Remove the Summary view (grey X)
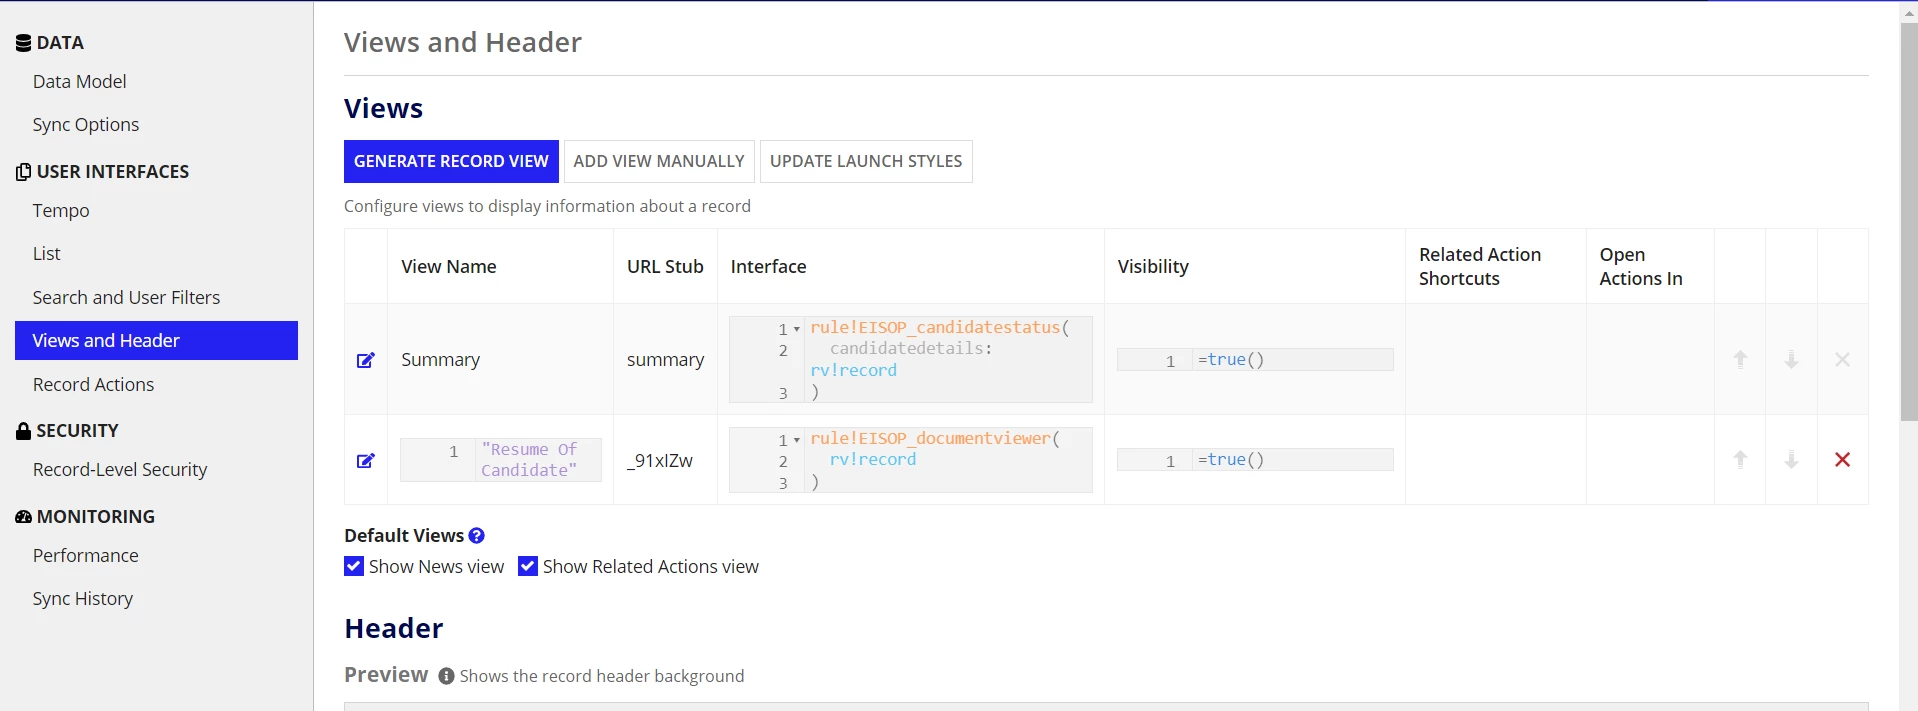The height and width of the screenshot is (711, 1918). tap(1842, 359)
